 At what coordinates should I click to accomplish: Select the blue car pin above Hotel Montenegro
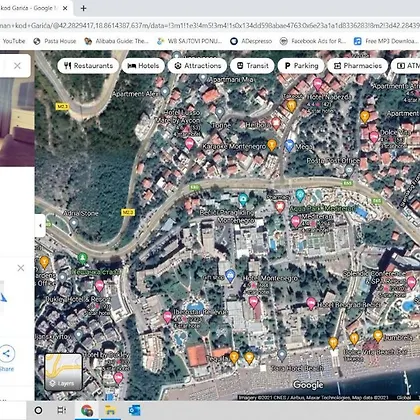(230, 276)
